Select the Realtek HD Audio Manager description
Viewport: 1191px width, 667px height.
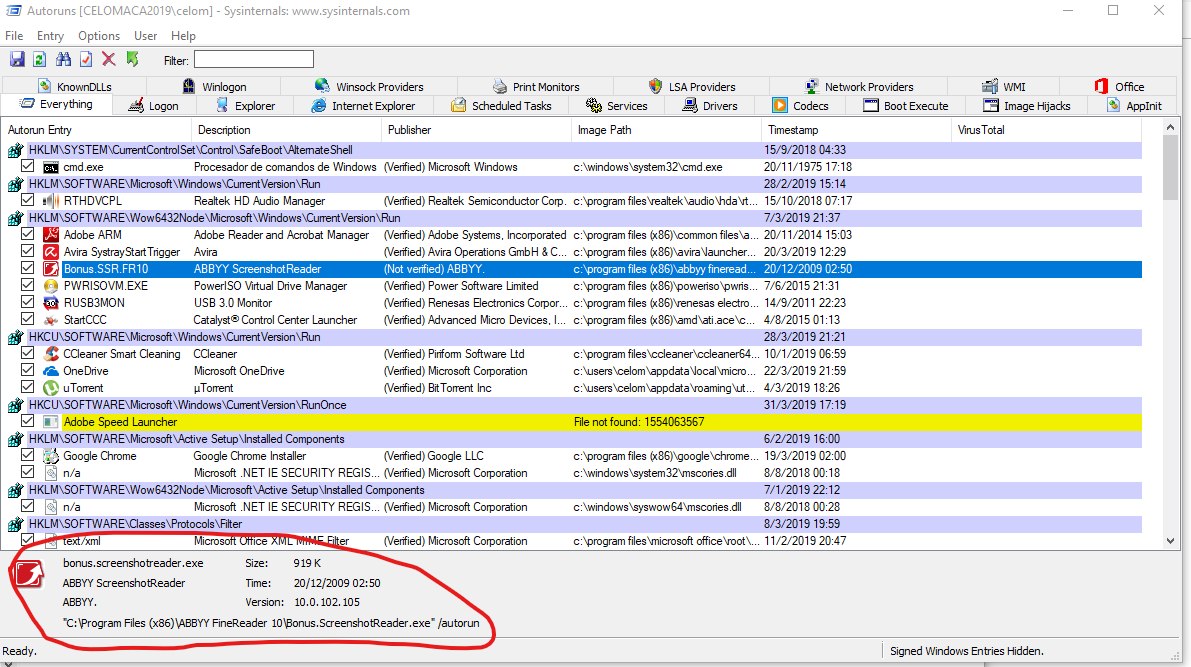pos(259,201)
